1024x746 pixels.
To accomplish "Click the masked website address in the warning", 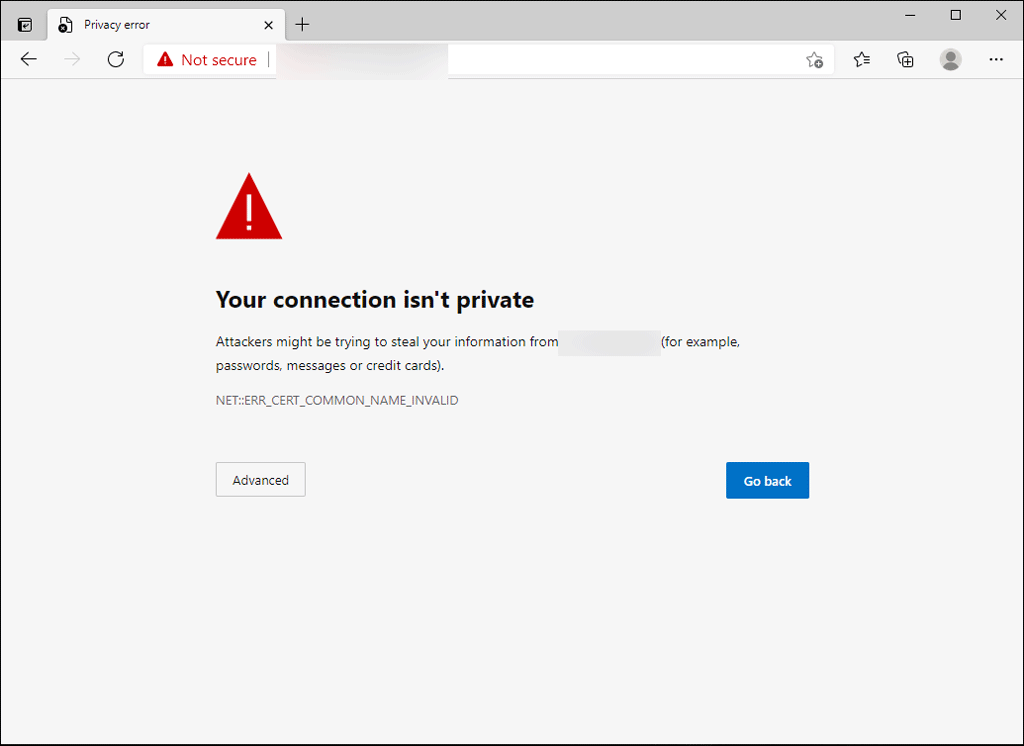I will click(608, 343).
